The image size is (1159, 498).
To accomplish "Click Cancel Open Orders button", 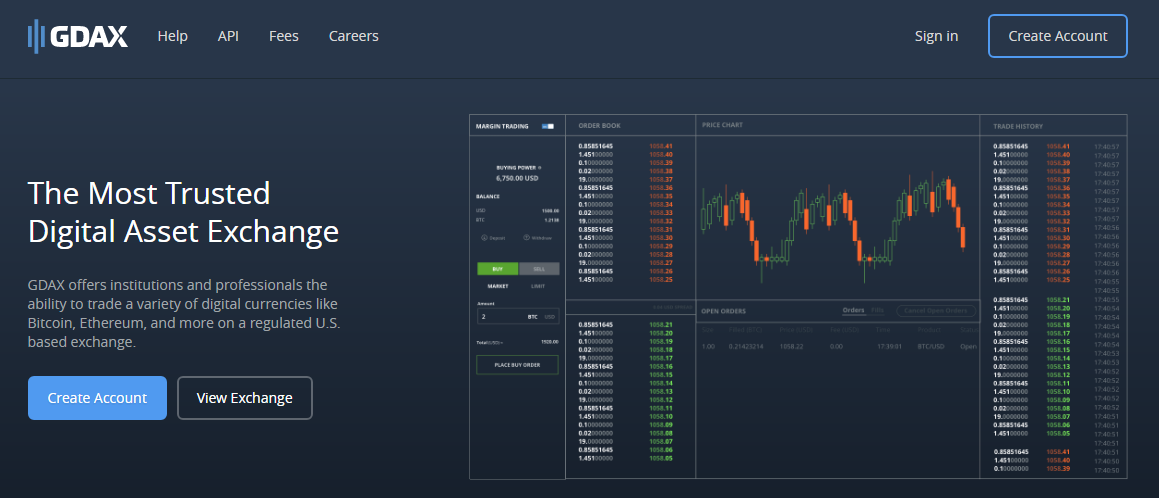I will tap(935, 311).
